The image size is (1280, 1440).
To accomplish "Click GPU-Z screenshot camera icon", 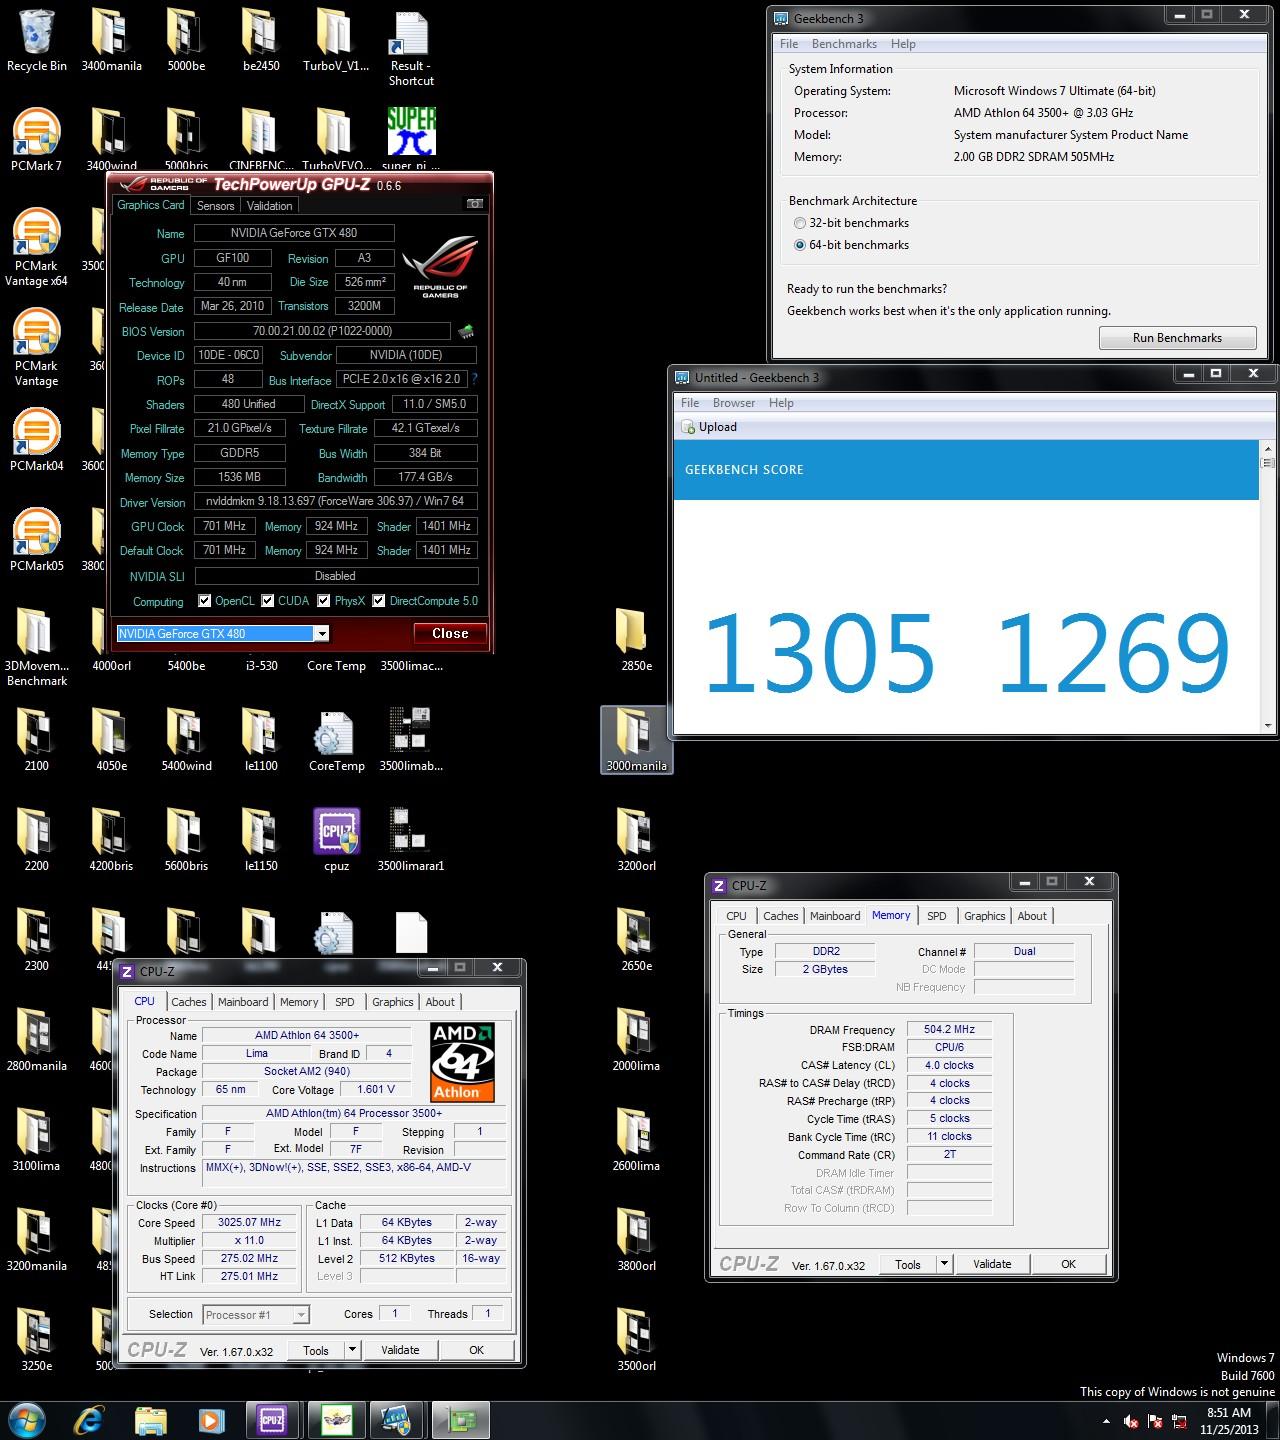I will [475, 204].
